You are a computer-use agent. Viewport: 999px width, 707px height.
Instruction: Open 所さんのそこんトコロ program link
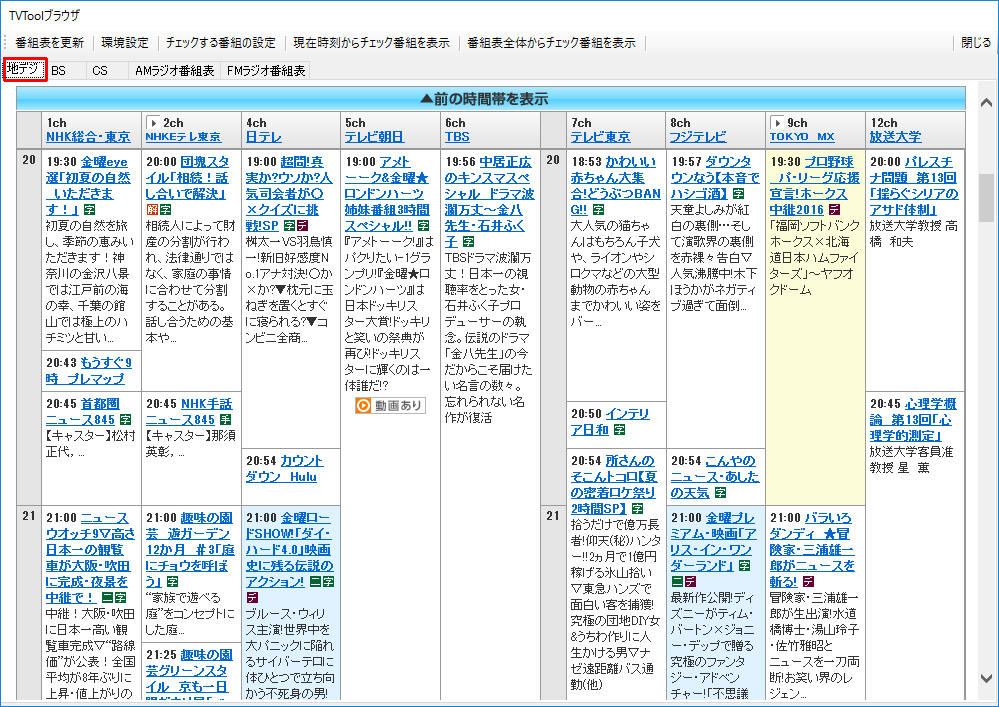[x=613, y=485]
